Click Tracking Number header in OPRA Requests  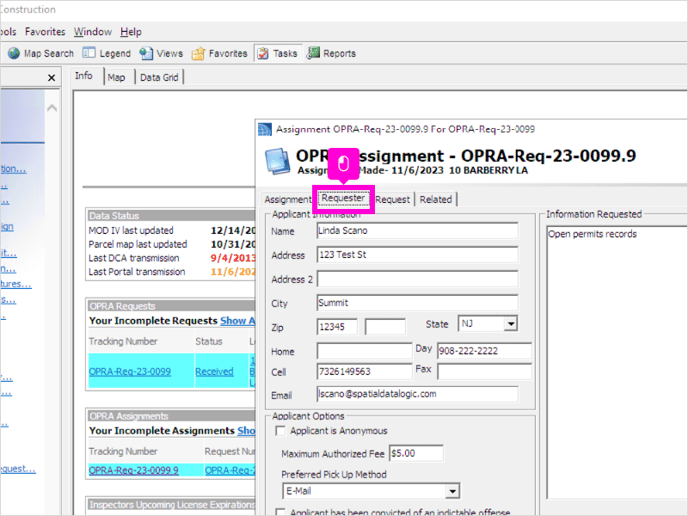[x=123, y=341]
